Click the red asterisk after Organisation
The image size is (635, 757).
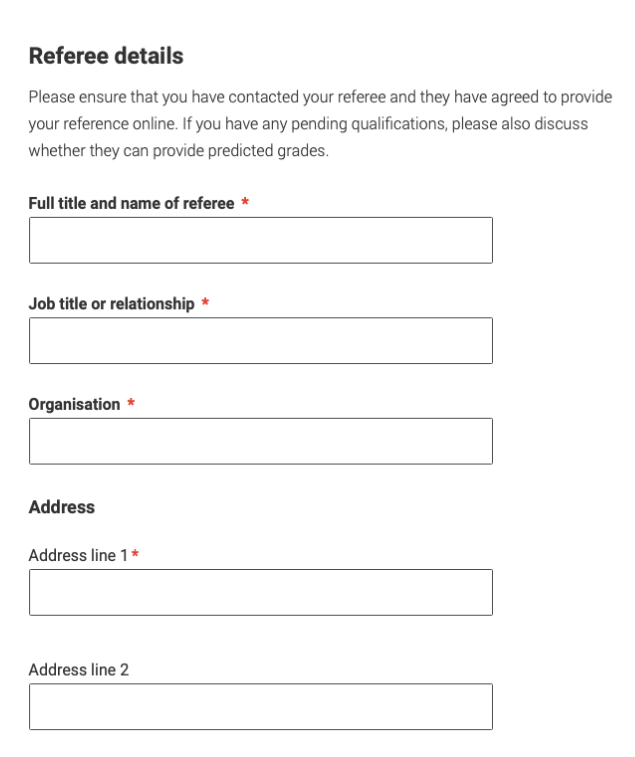pos(131,403)
